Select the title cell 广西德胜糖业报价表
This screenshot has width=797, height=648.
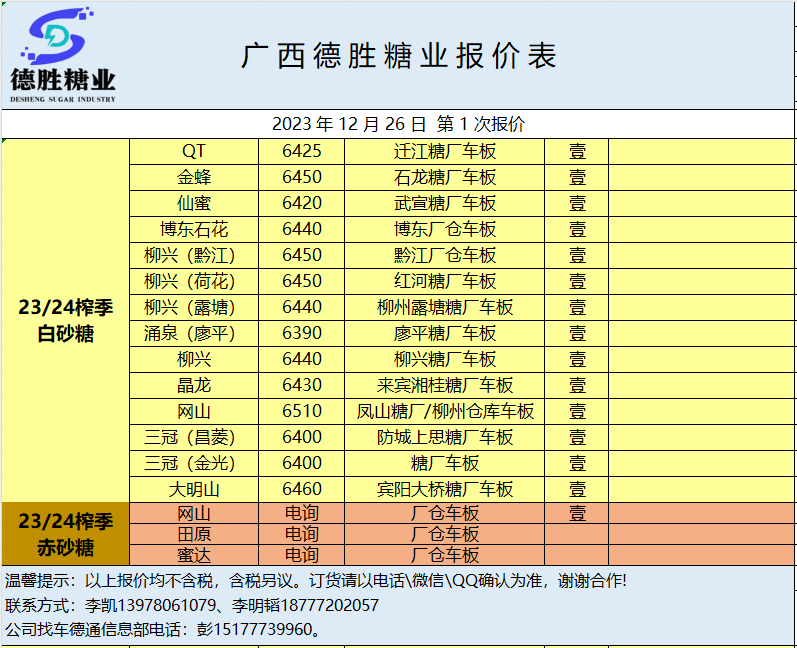(x=398, y=56)
